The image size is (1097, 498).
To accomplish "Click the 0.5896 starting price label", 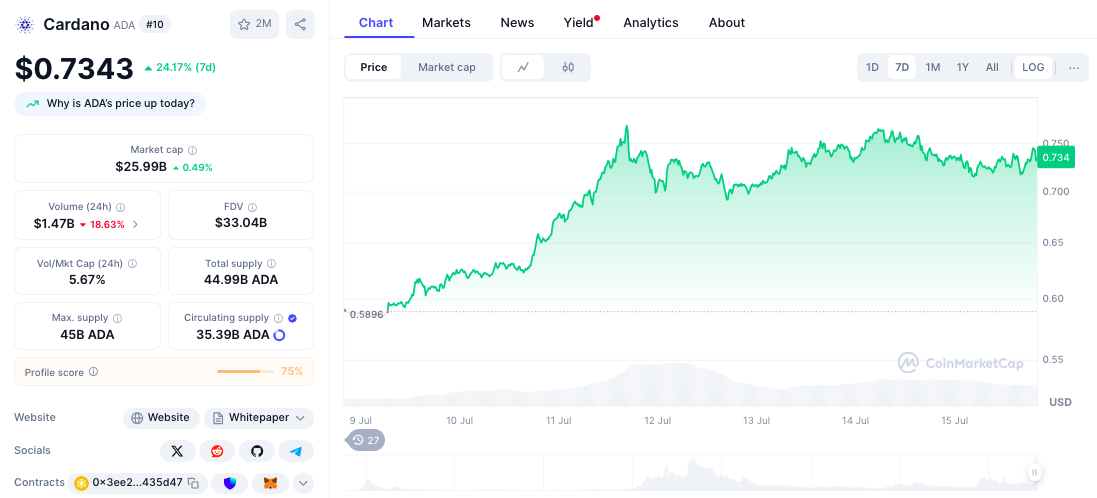I will coord(365,314).
